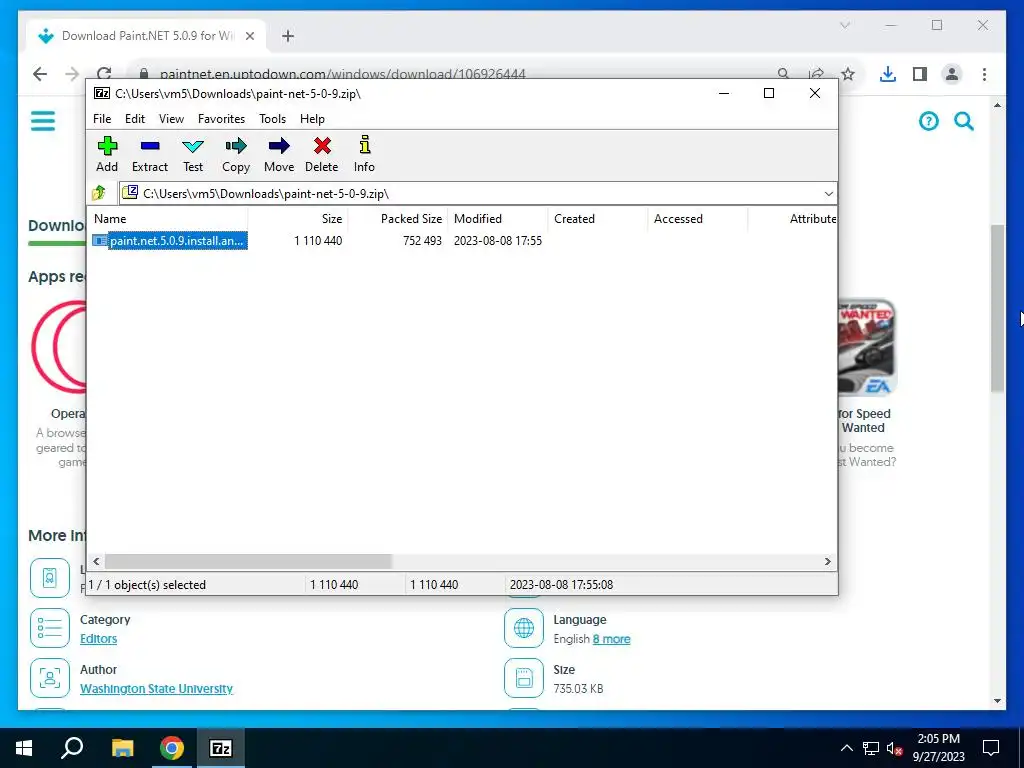This screenshot has height=768, width=1024.
Task: Click Packed Size value 752 493
Action: 422,240
